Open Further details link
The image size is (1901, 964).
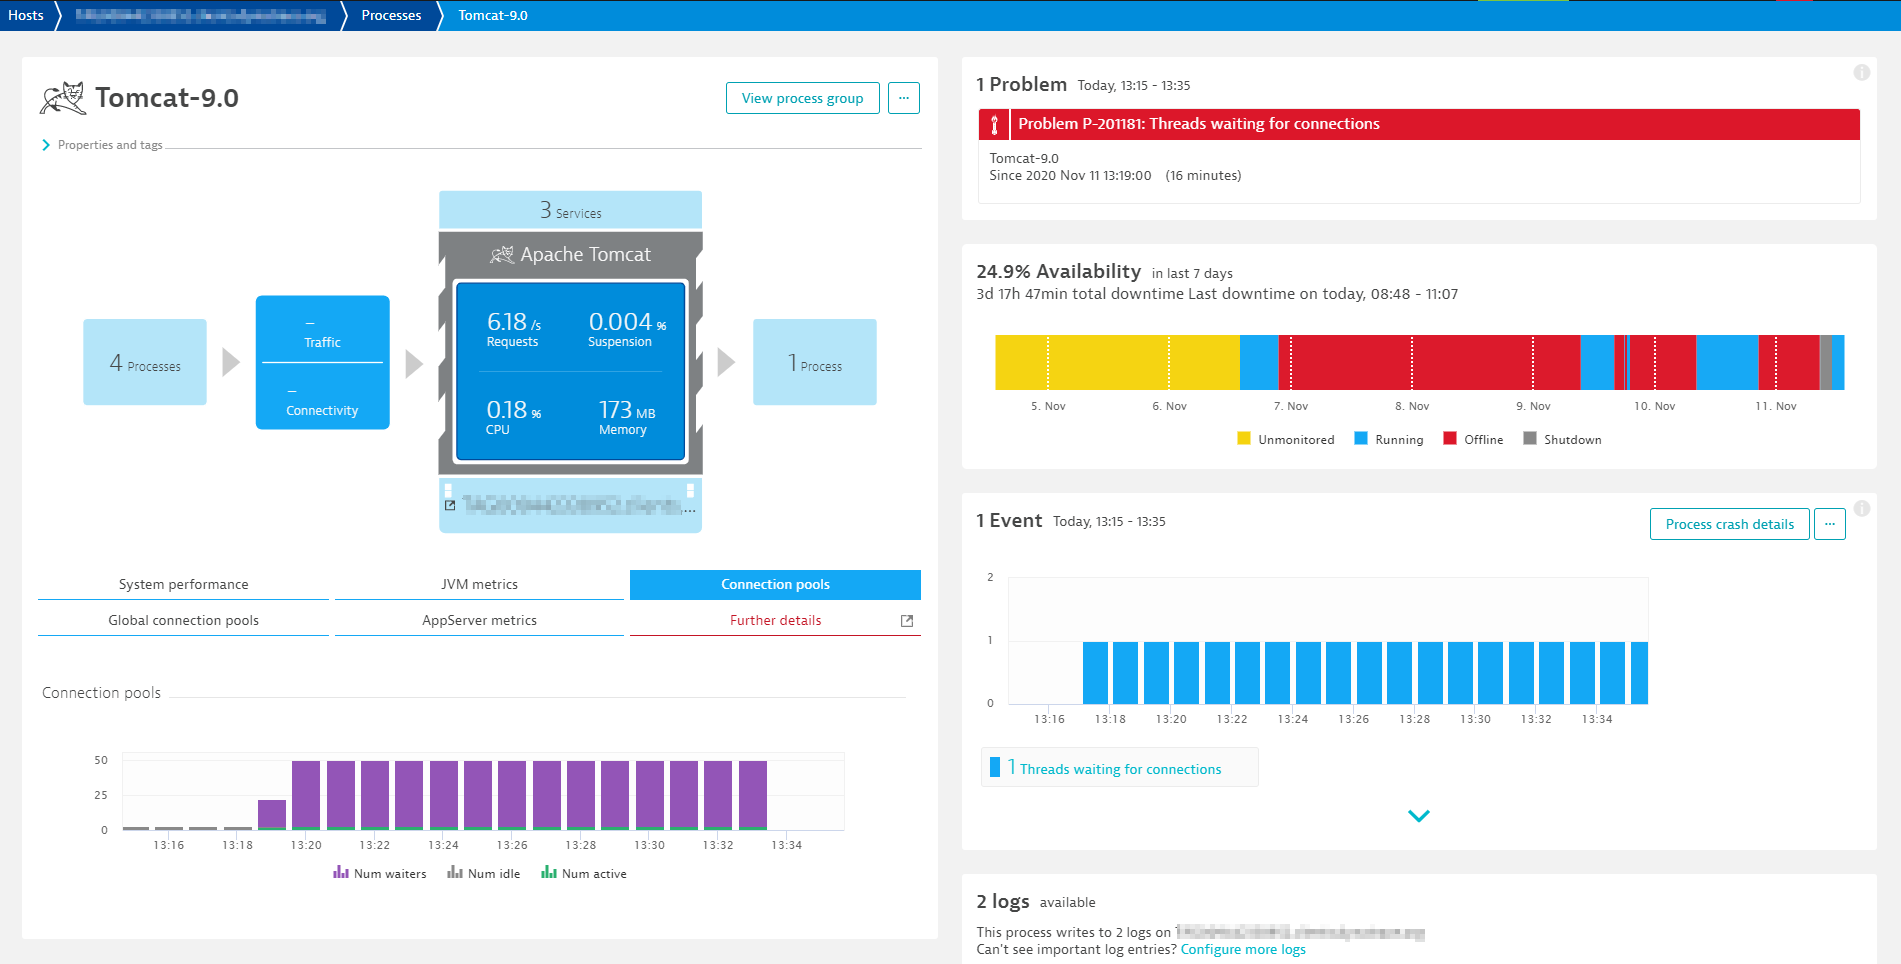pos(775,621)
